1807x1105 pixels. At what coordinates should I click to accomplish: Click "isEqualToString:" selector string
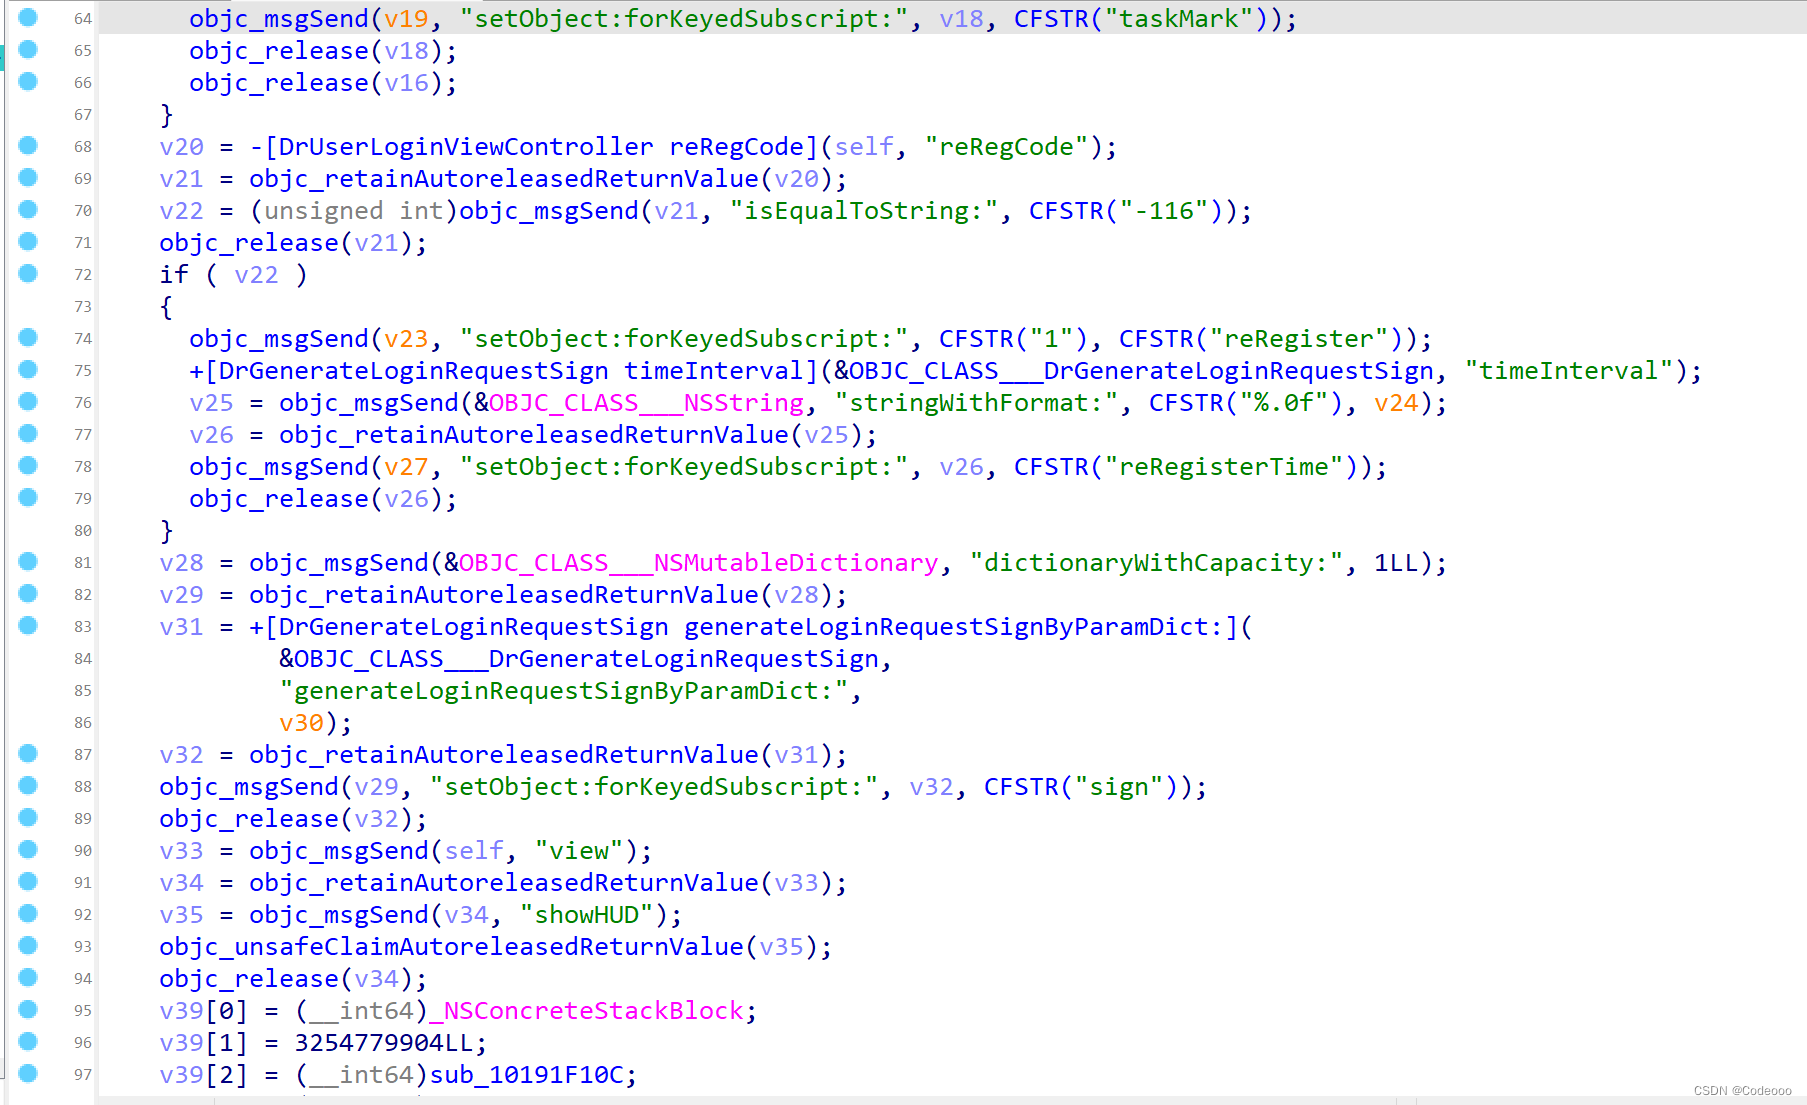864,211
